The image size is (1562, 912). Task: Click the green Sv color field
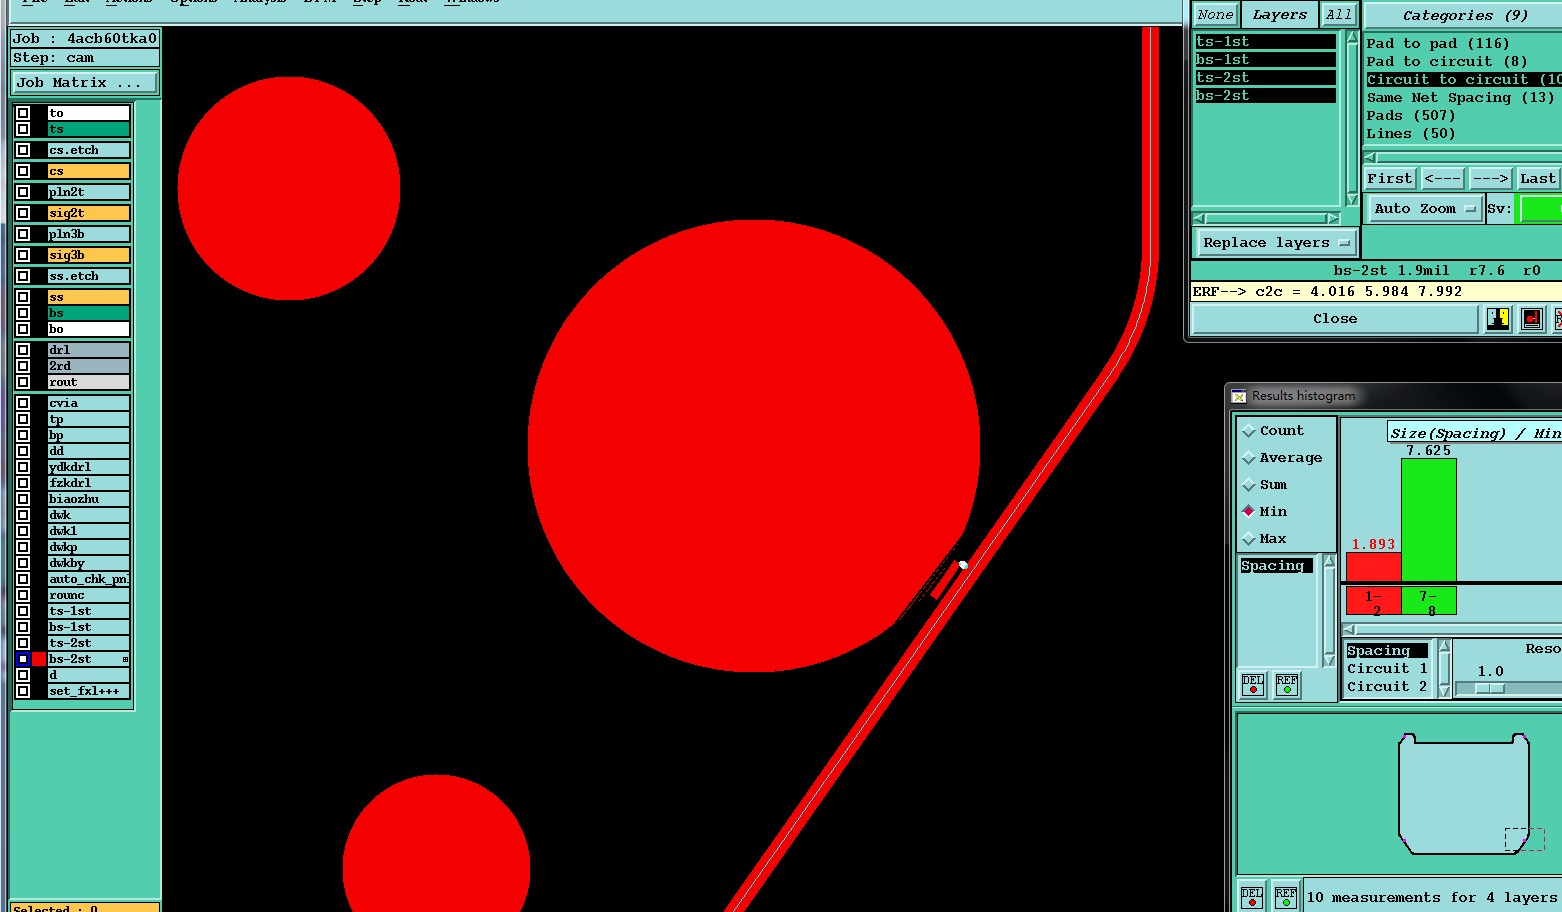(x=1540, y=209)
